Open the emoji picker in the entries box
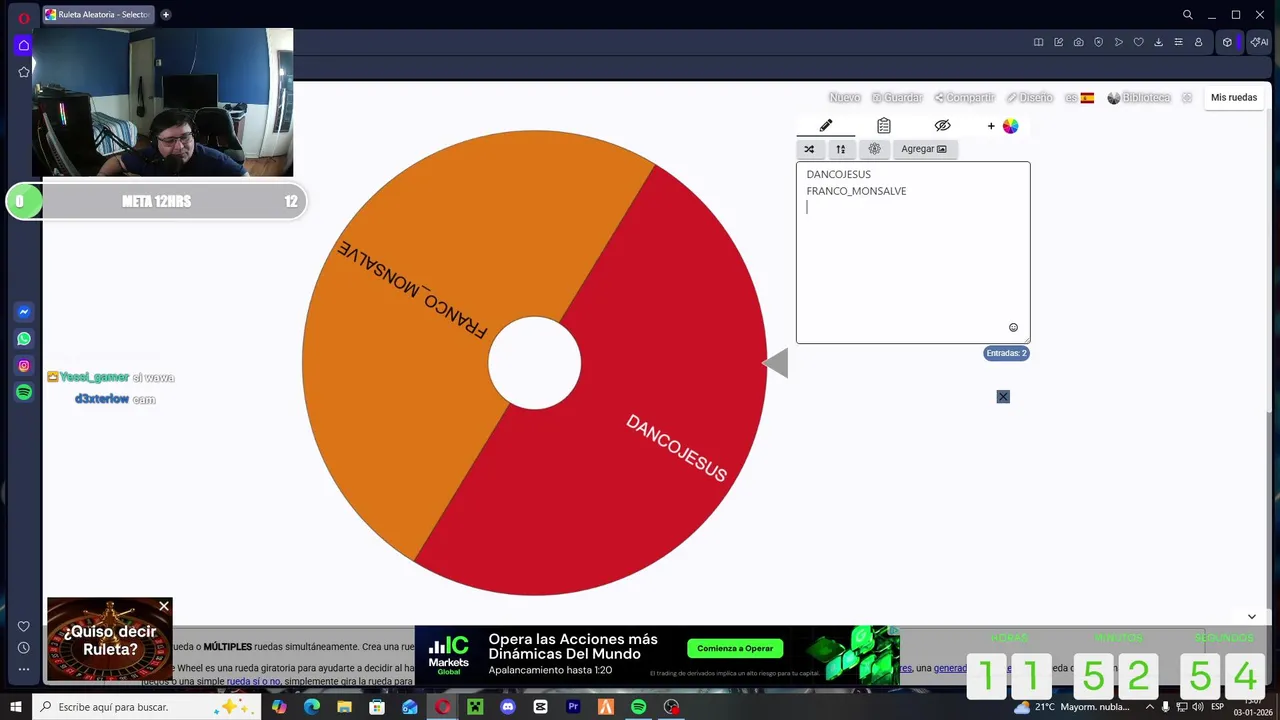 coord(1013,328)
